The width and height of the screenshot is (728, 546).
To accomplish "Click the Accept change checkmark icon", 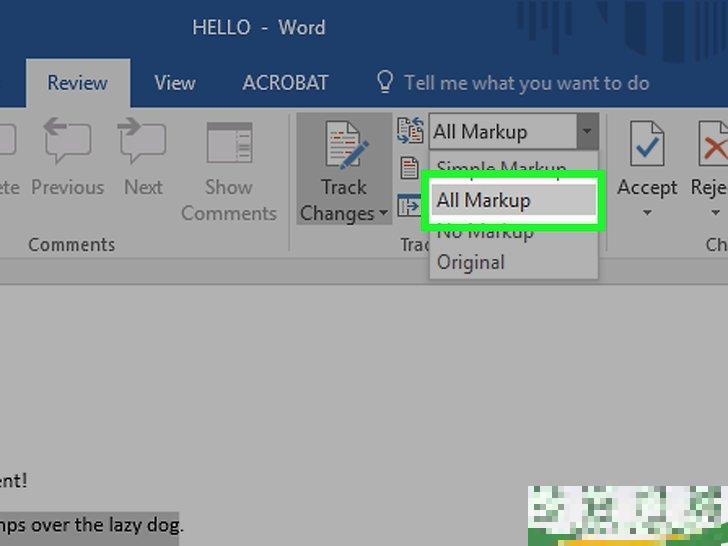I will [x=647, y=146].
